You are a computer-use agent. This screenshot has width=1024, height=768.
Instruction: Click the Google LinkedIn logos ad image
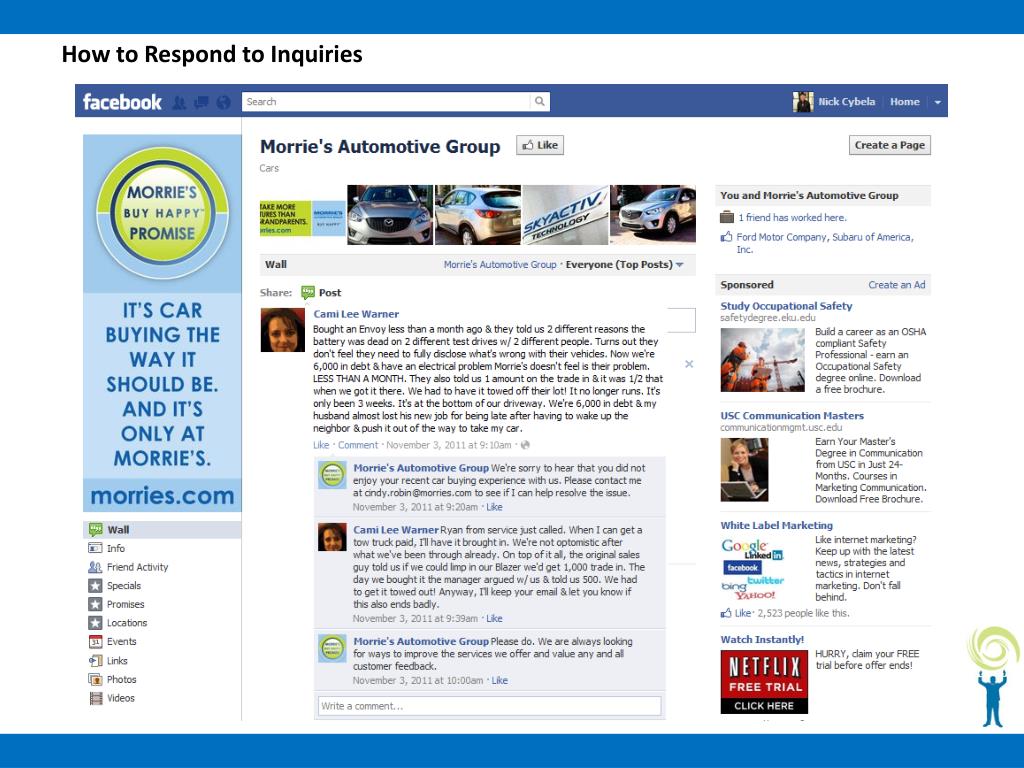click(752, 569)
